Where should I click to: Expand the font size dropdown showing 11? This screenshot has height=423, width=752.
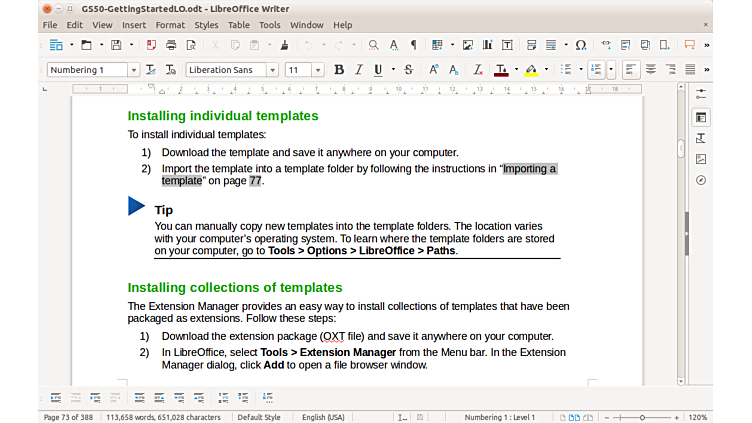(x=319, y=70)
